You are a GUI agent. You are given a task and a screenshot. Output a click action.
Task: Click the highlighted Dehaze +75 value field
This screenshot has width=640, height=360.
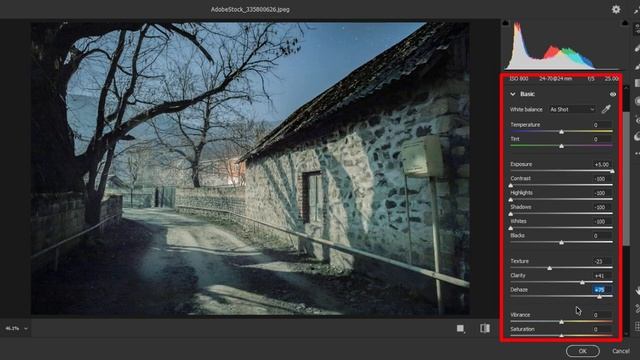coord(602,290)
